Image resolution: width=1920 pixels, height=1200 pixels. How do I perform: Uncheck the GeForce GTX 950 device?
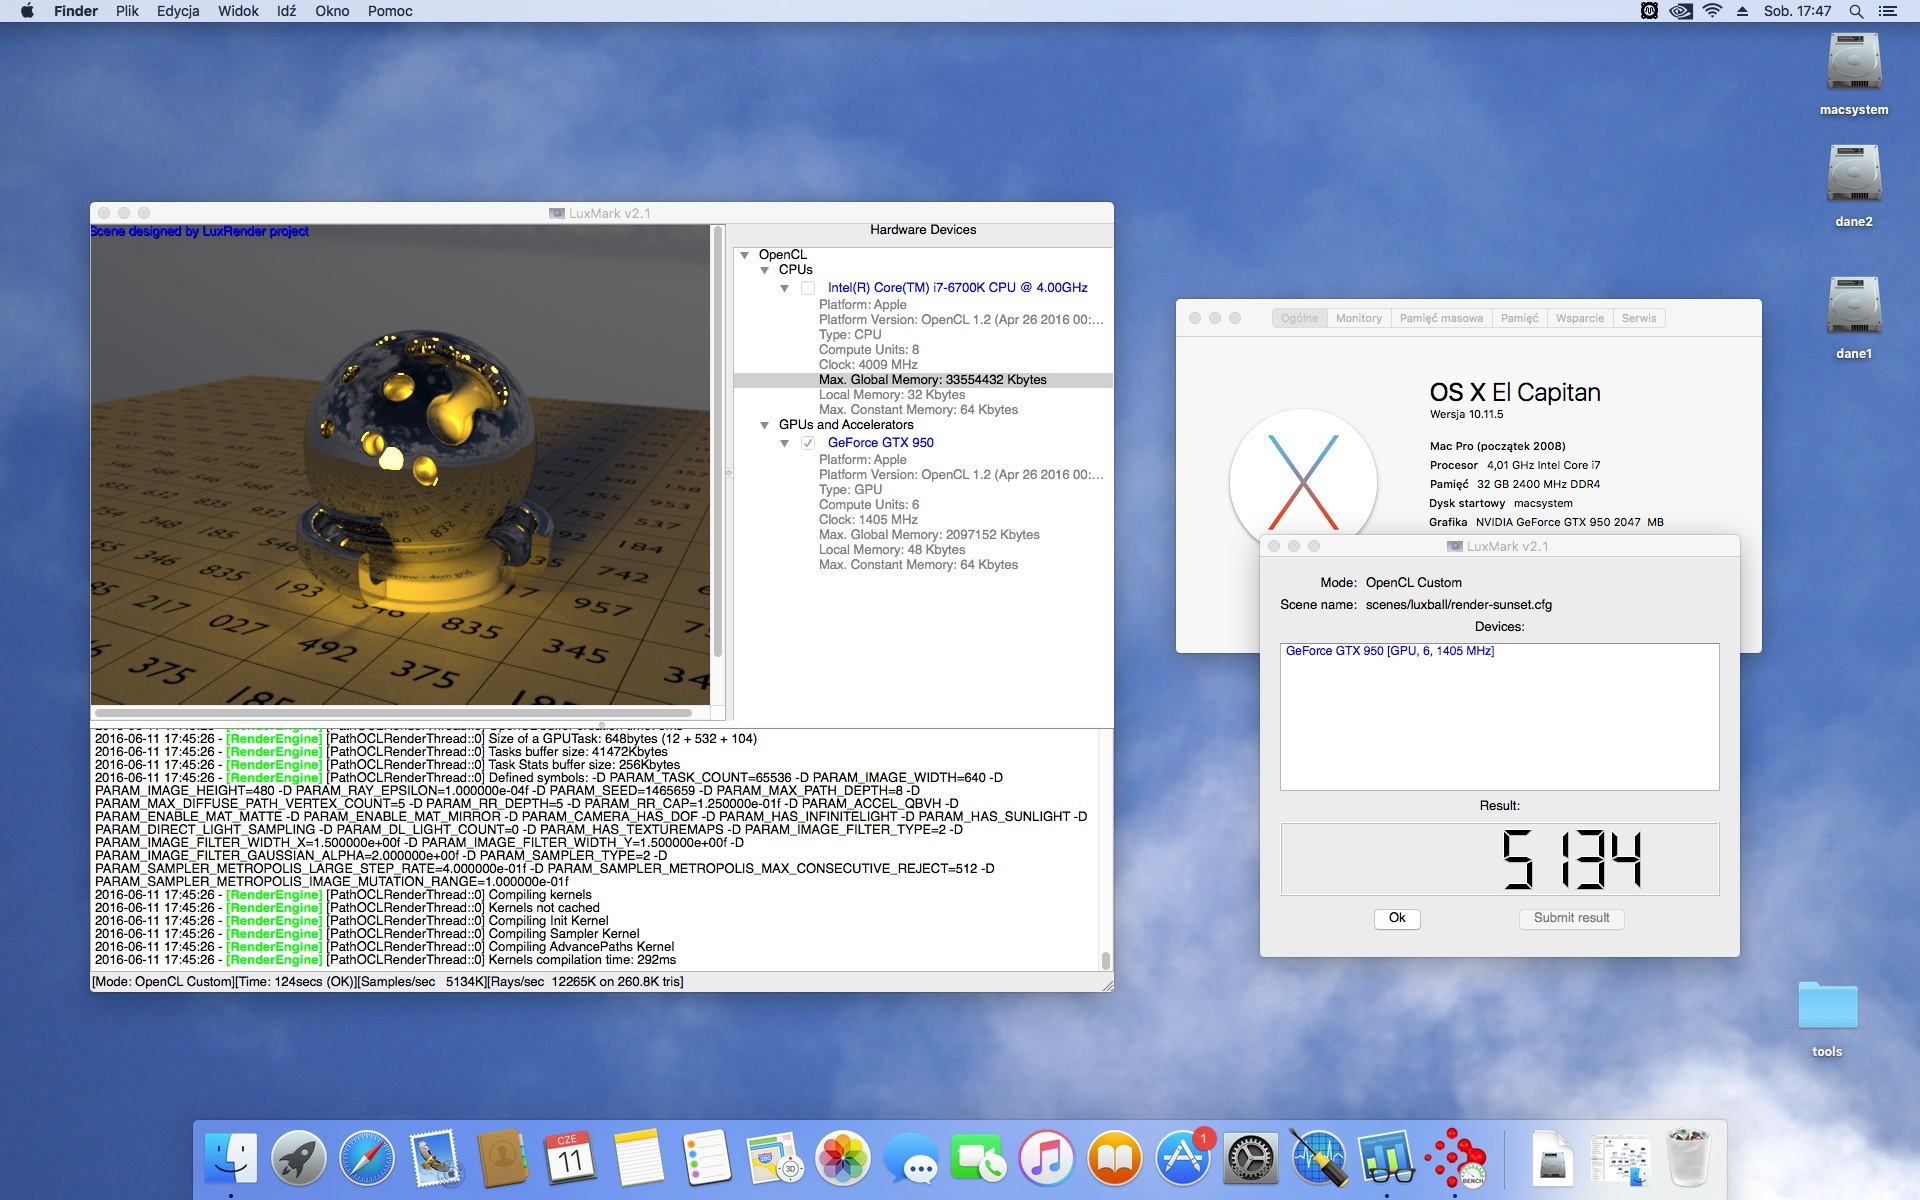coord(808,443)
